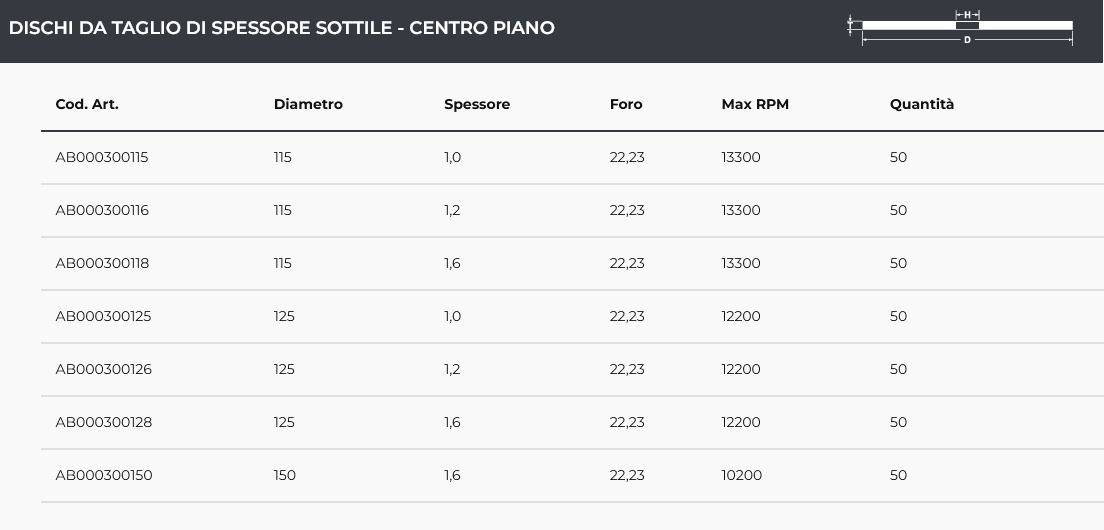Click the Max RPM column header
Screen dimensions: 1104x530
755,104
